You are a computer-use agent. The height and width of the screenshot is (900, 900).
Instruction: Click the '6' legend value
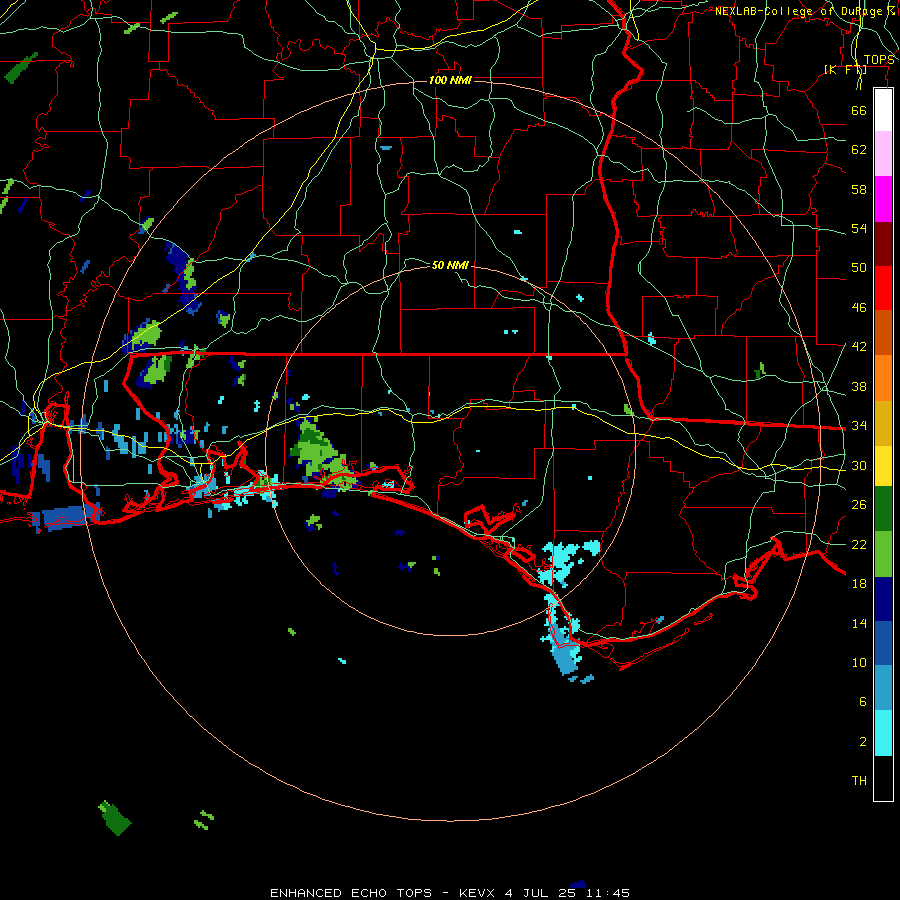[x=863, y=702]
